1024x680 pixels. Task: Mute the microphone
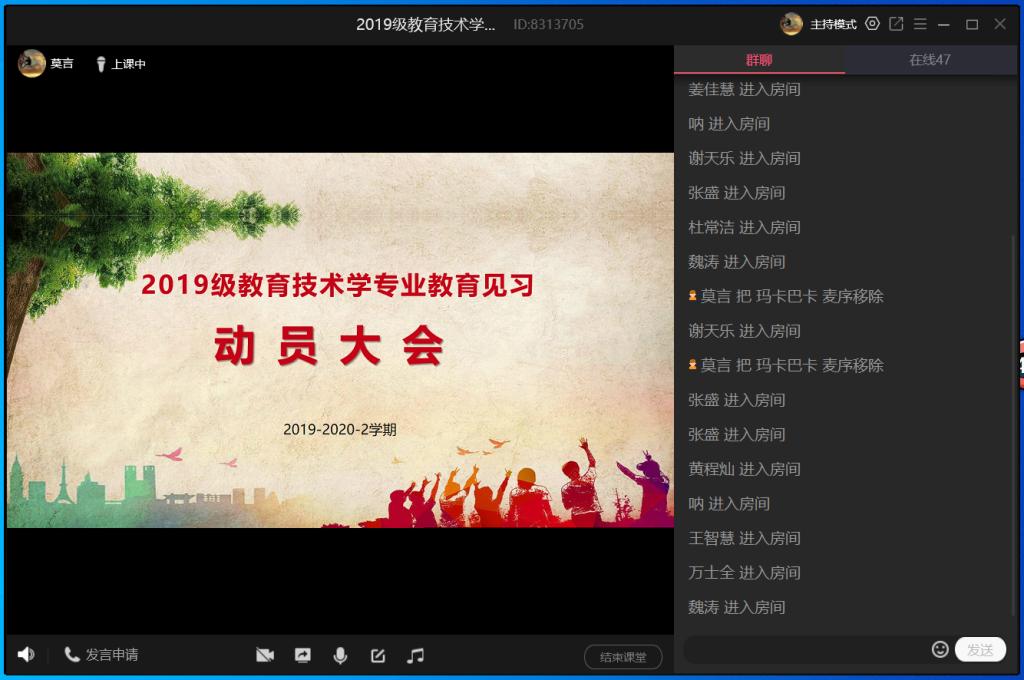340,656
